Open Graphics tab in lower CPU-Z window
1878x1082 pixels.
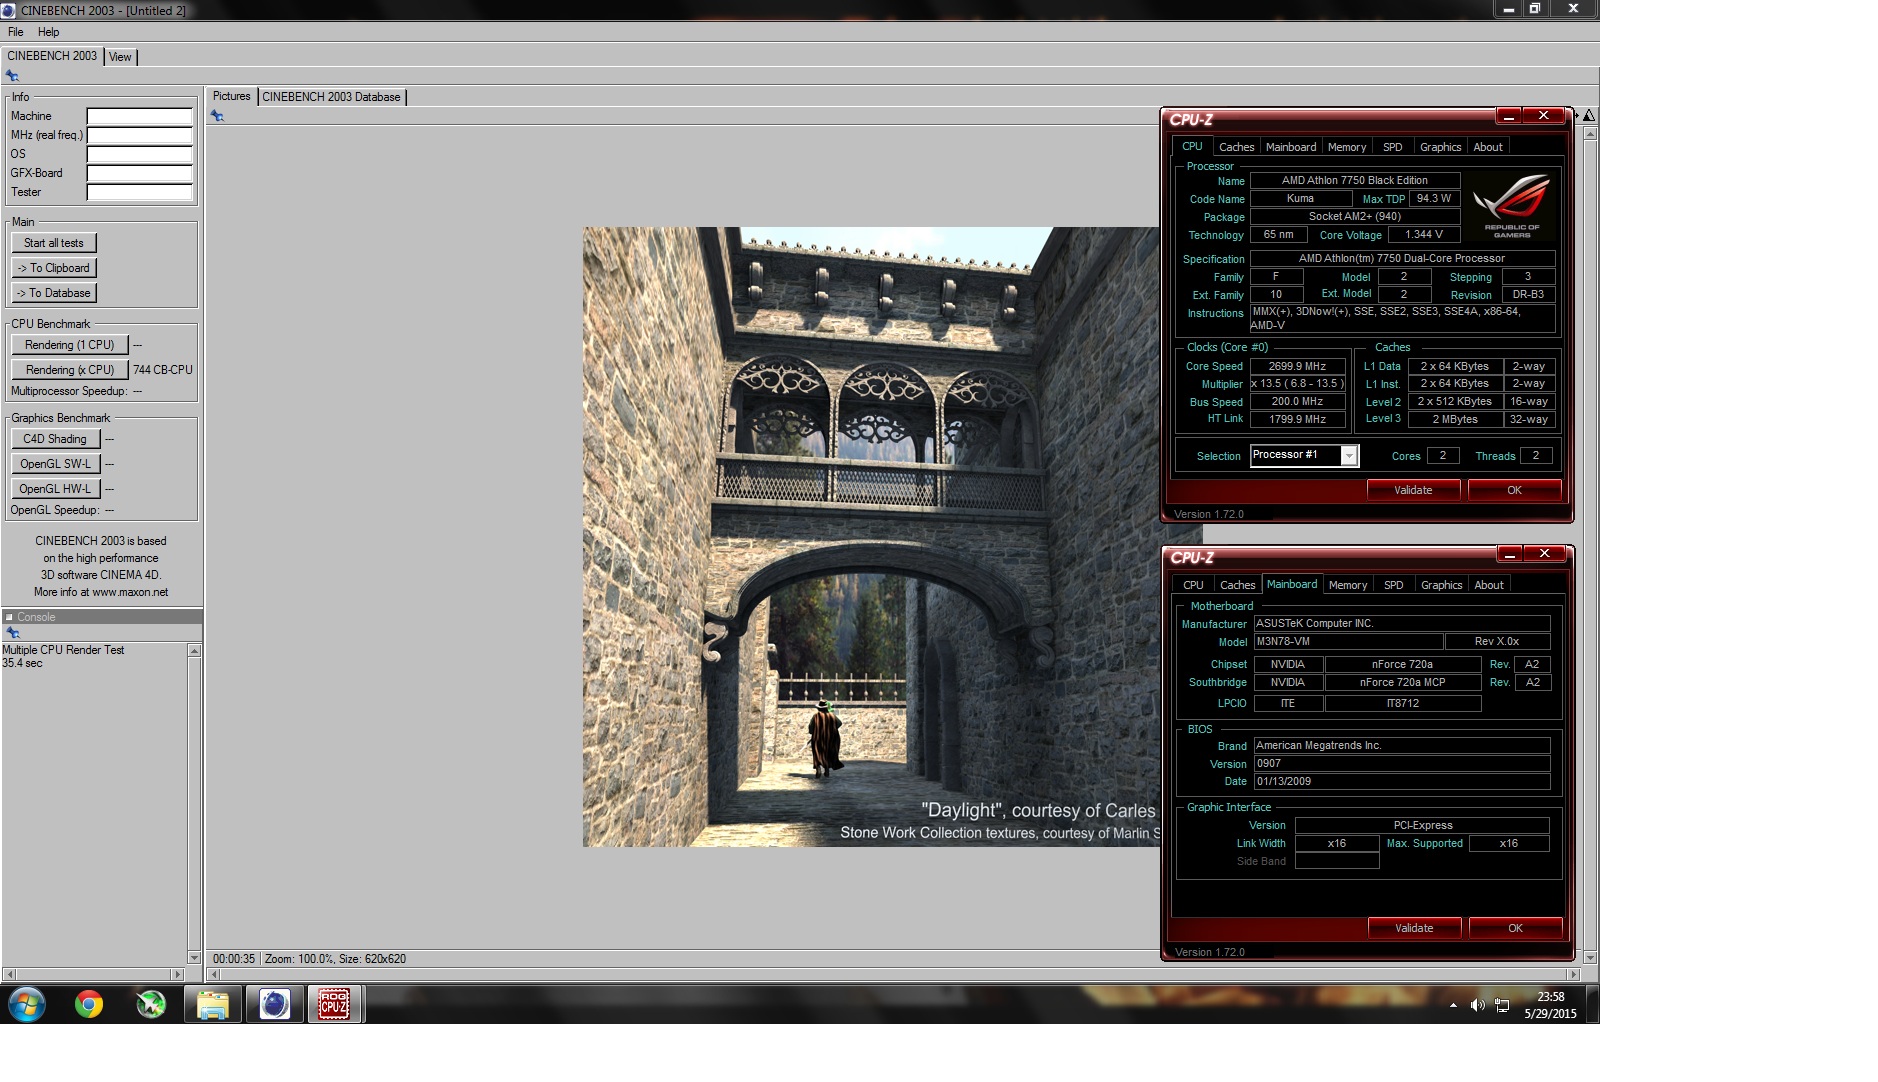tap(1441, 585)
